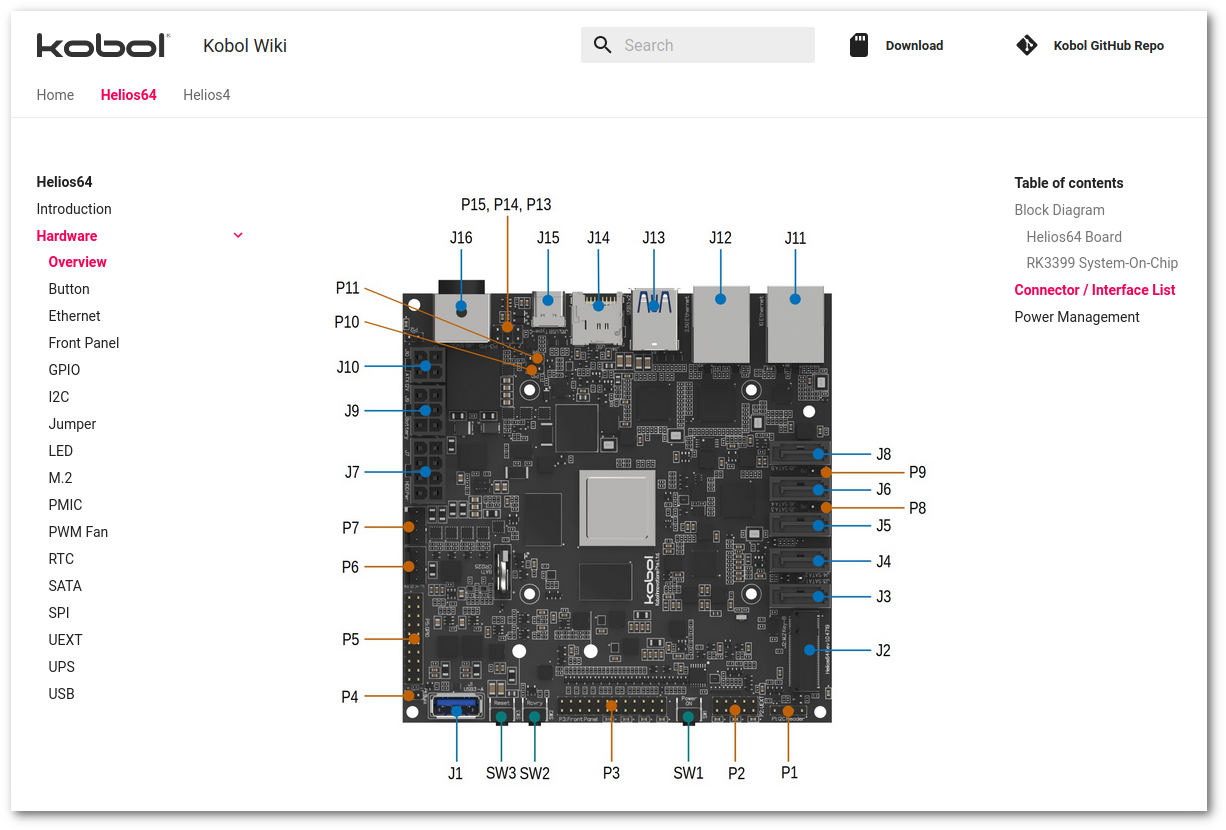Click the J7 label on diagram
Image resolution: width=1226 pixels, height=830 pixels.
[352, 472]
